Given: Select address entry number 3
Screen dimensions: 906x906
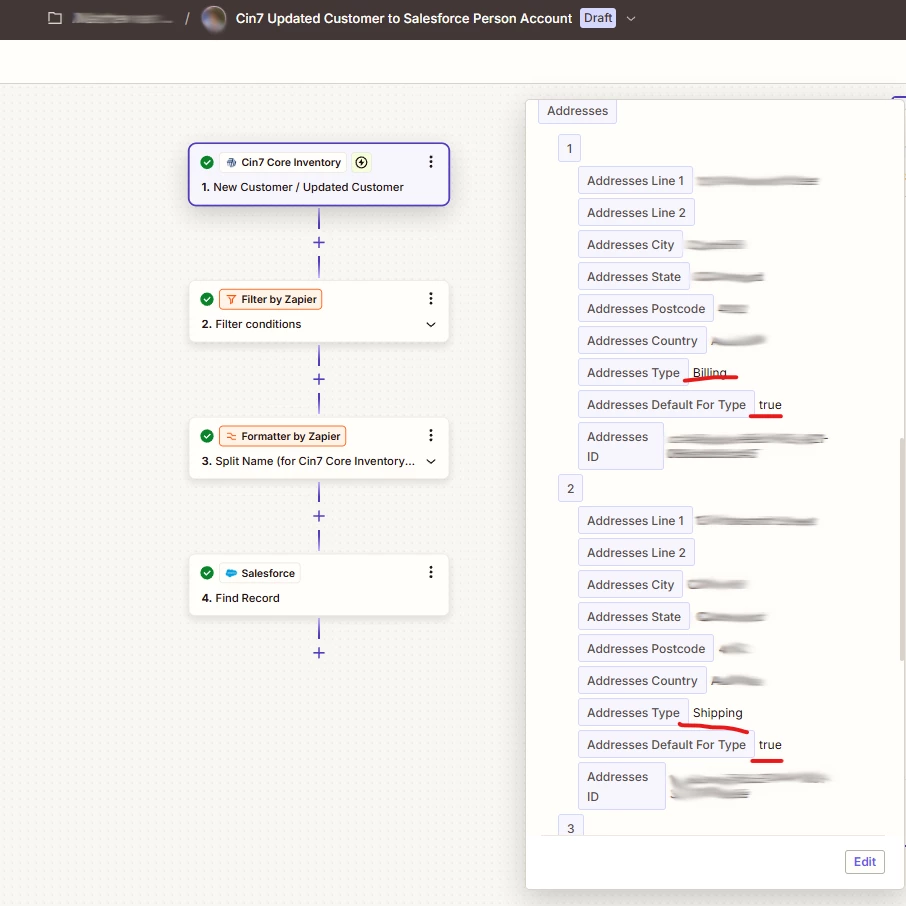Looking at the screenshot, I should click(x=571, y=826).
